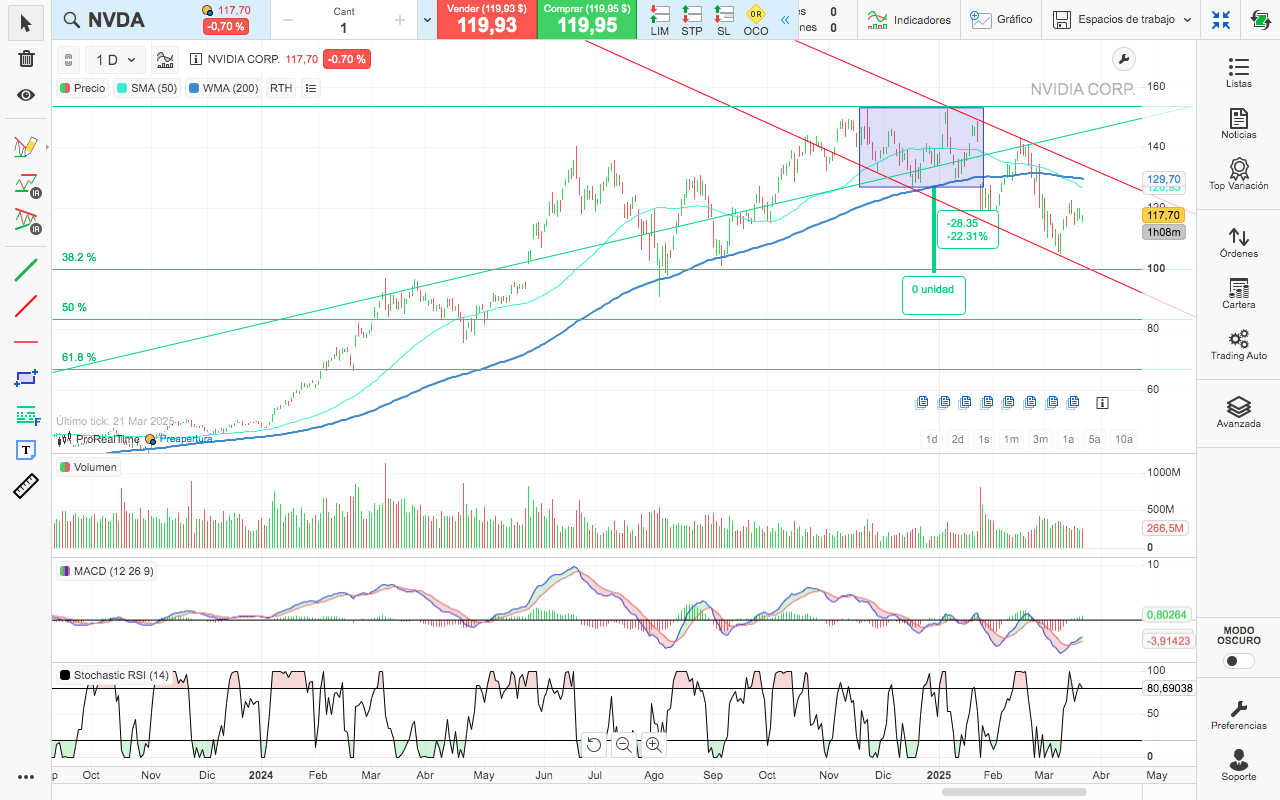Select the text annotation tool

tap(26, 450)
